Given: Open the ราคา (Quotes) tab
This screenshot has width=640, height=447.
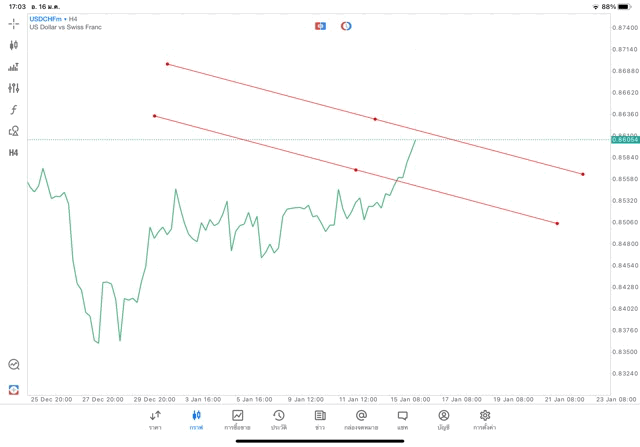Looking at the screenshot, I should (x=155, y=419).
